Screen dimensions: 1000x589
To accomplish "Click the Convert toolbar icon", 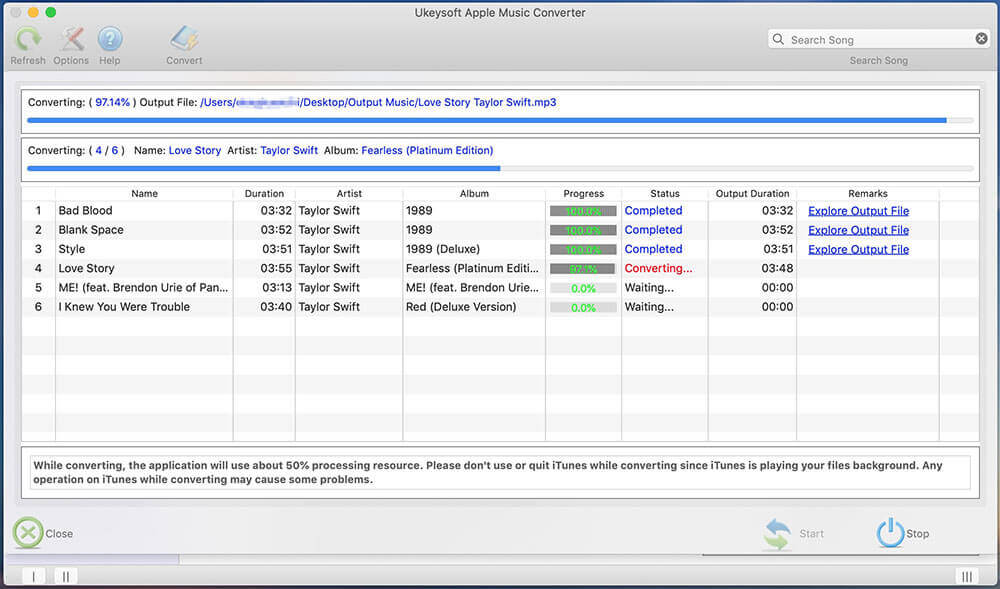I will (184, 39).
